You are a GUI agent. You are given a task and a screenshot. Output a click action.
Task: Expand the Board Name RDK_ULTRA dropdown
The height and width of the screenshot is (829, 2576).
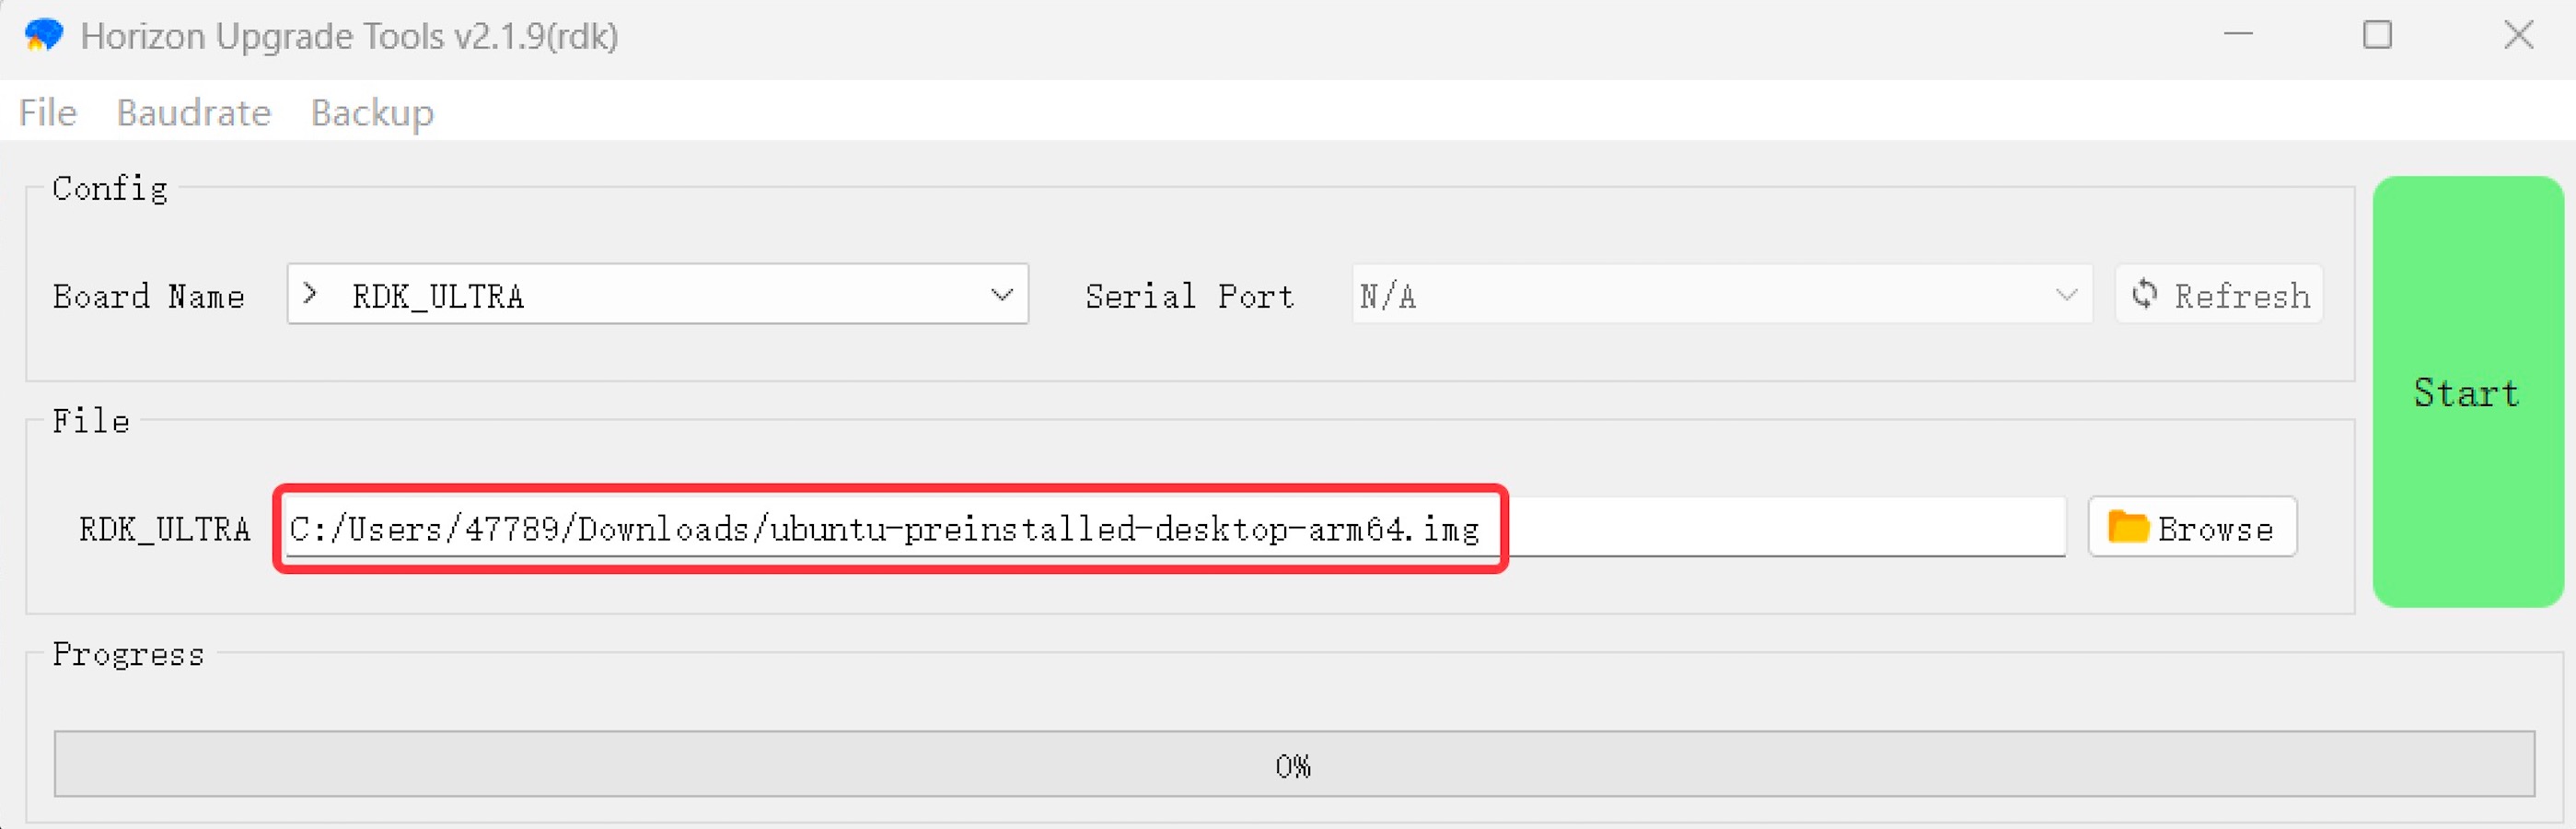click(x=657, y=294)
